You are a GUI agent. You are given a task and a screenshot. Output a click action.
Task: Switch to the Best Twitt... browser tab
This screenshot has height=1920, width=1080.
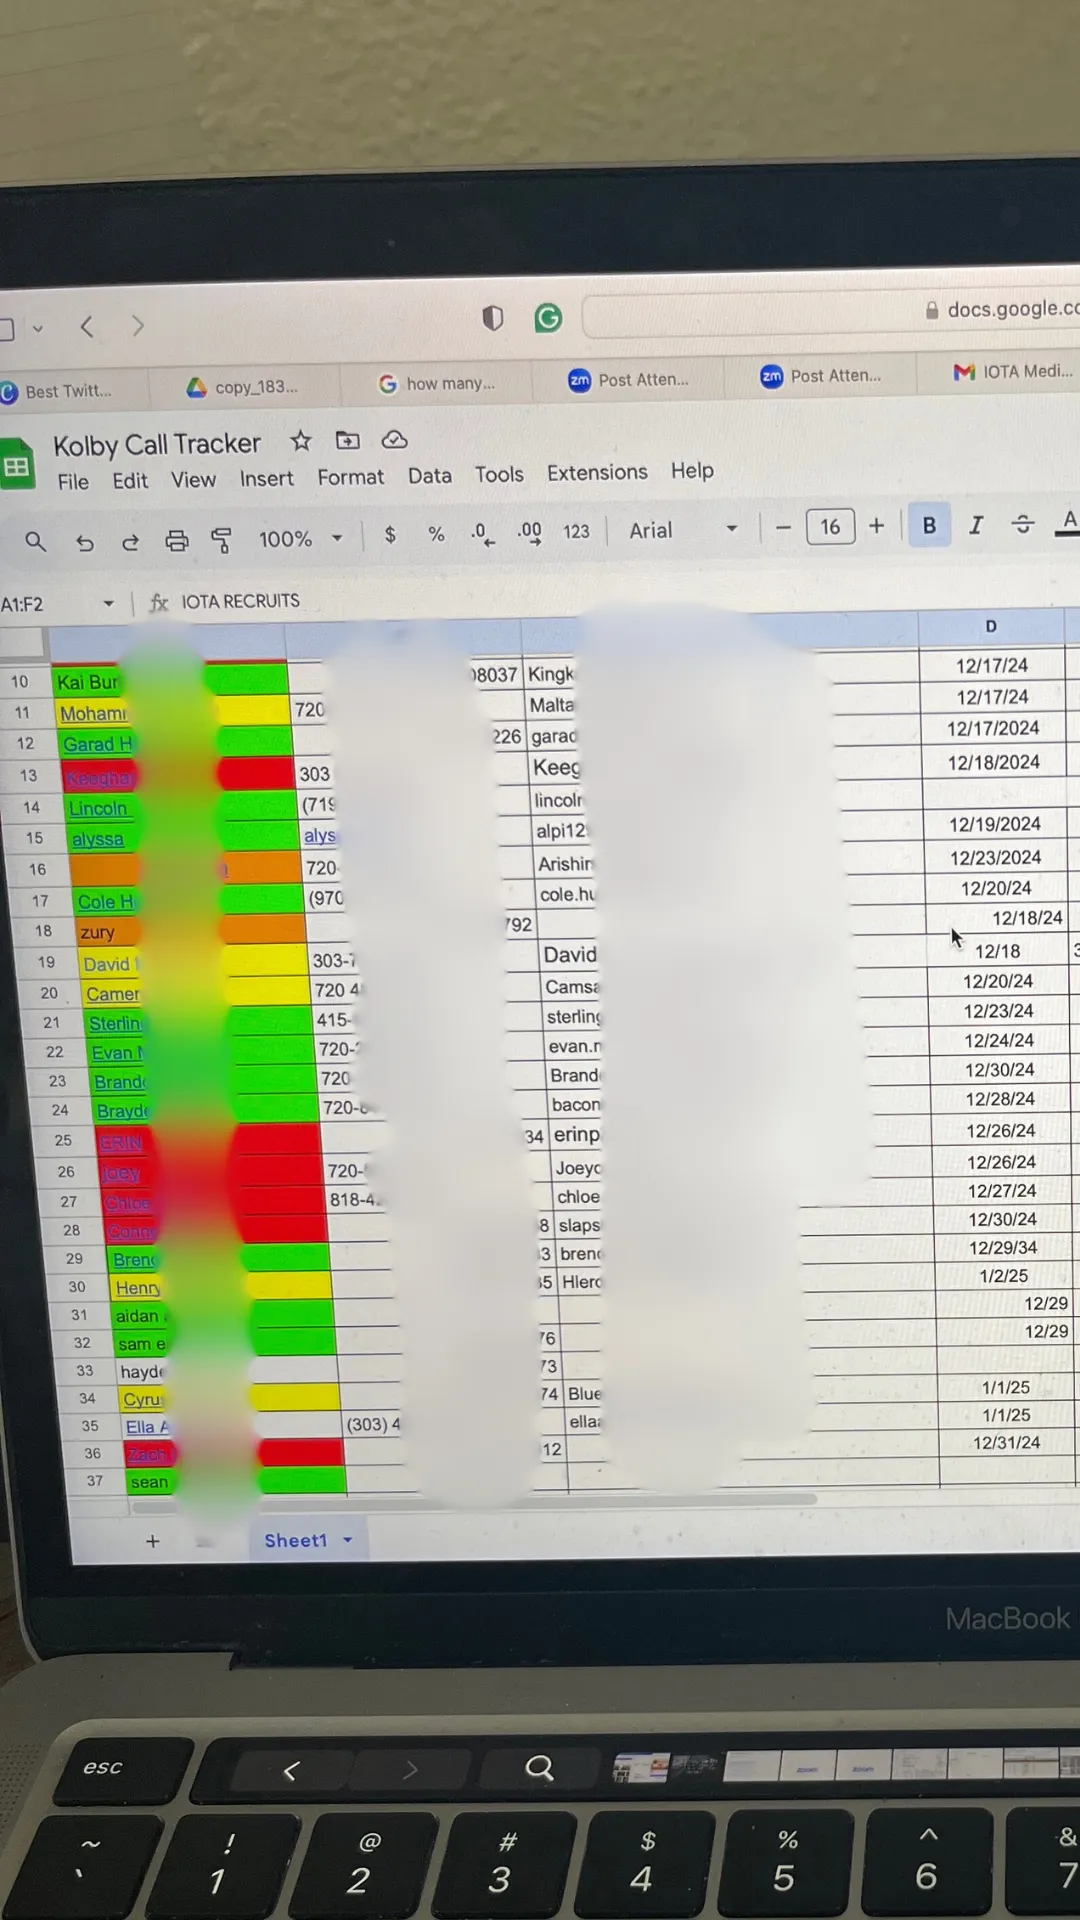pyautogui.click(x=70, y=391)
